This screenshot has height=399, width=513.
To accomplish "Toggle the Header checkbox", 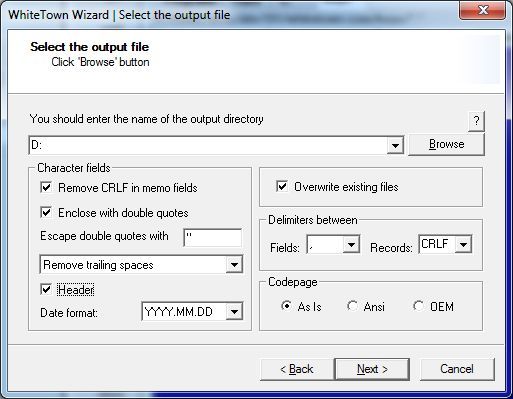I will click(x=46, y=289).
